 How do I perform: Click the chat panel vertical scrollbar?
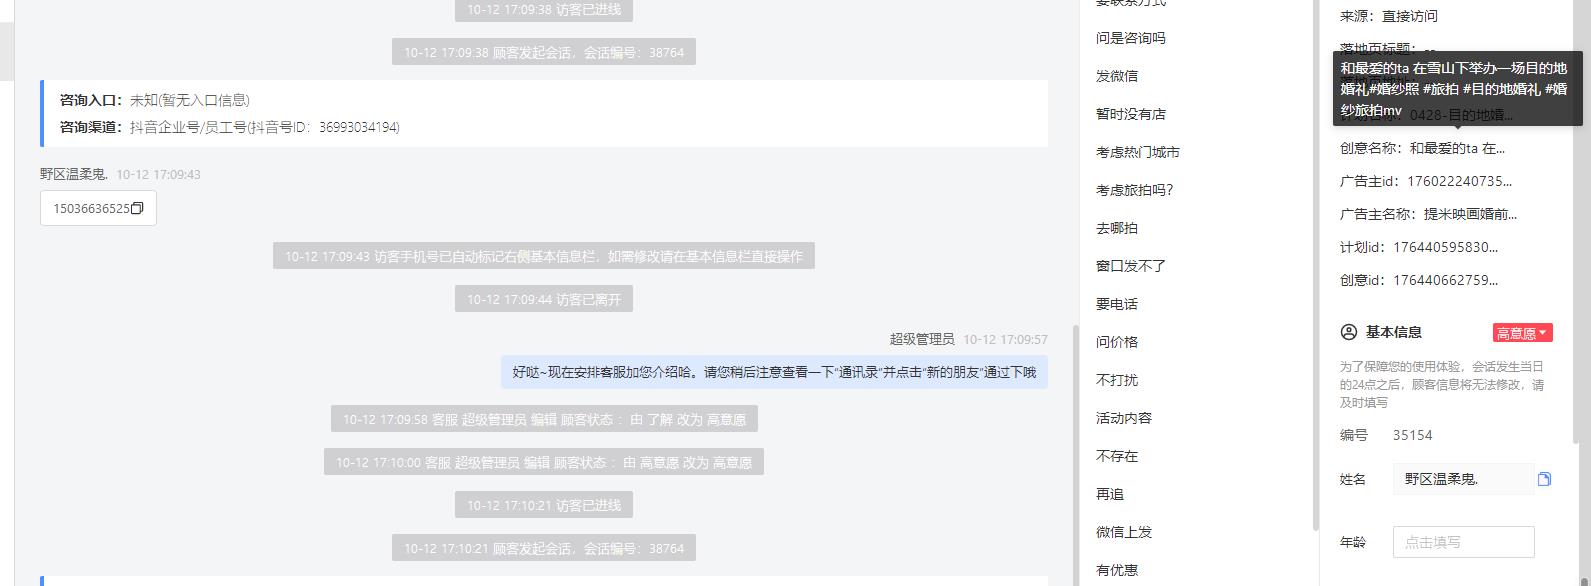point(1074,450)
